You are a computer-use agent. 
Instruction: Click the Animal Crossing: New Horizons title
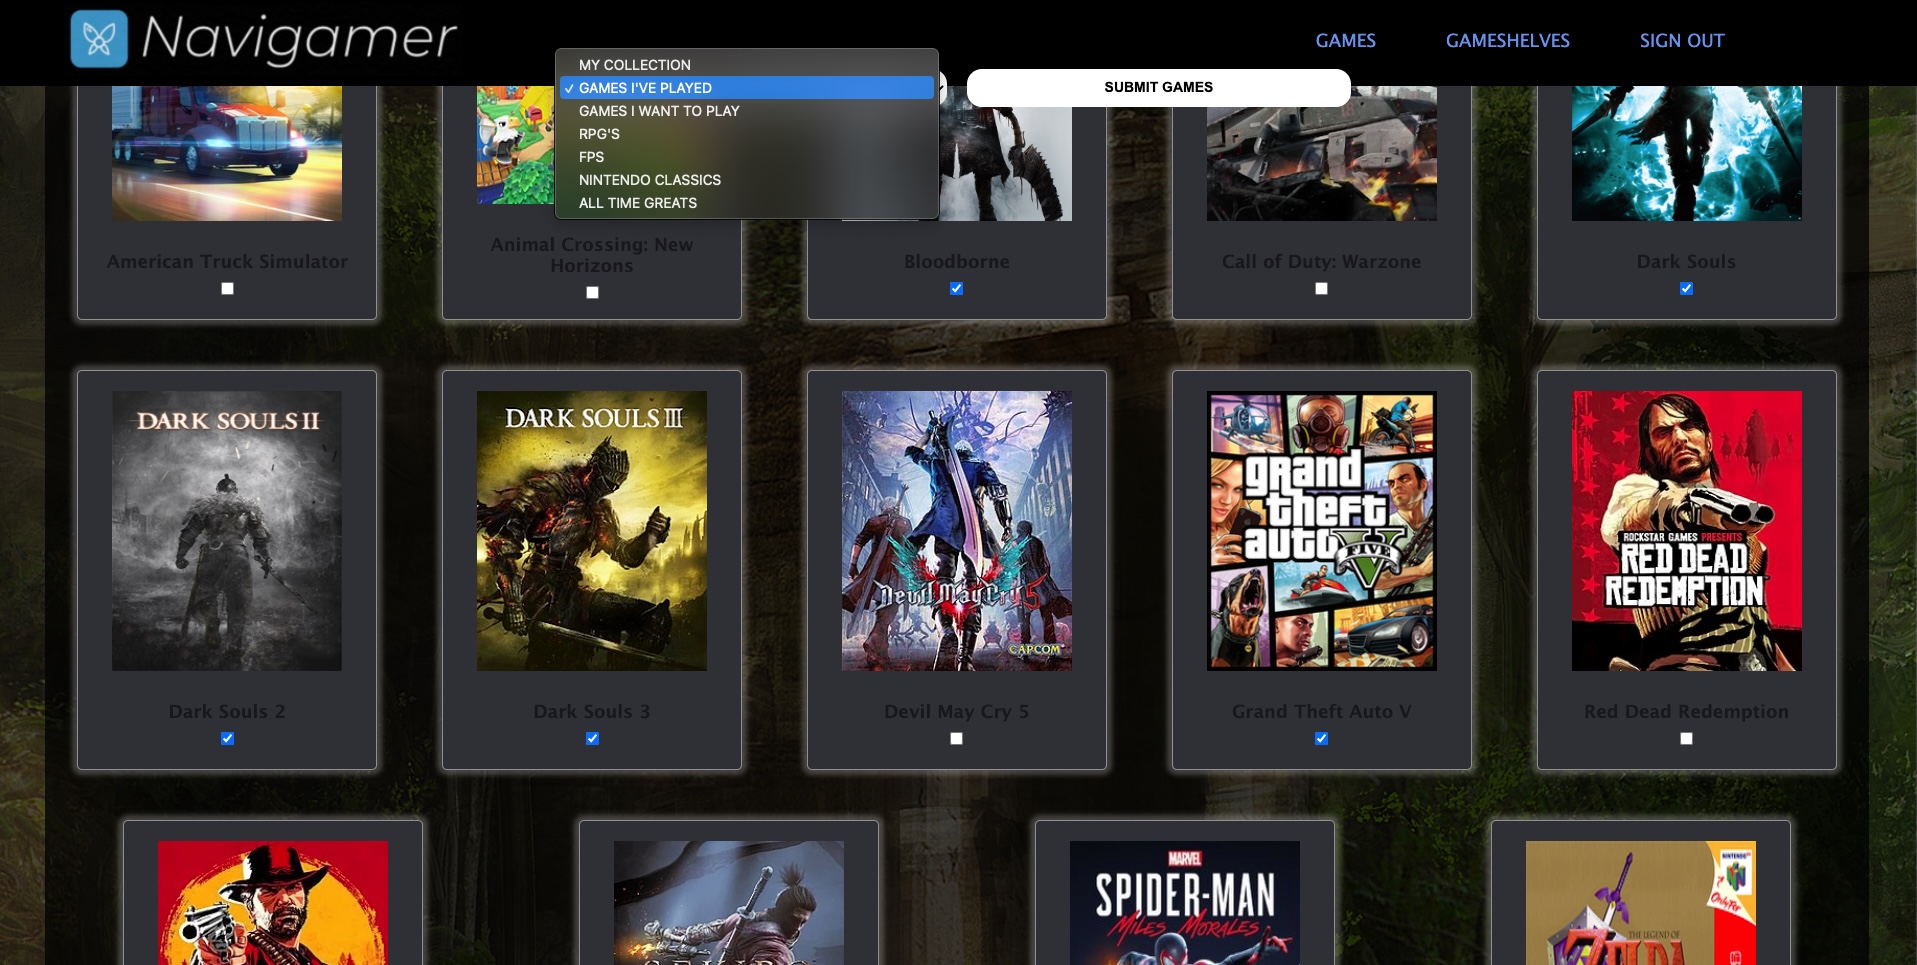click(592, 255)
